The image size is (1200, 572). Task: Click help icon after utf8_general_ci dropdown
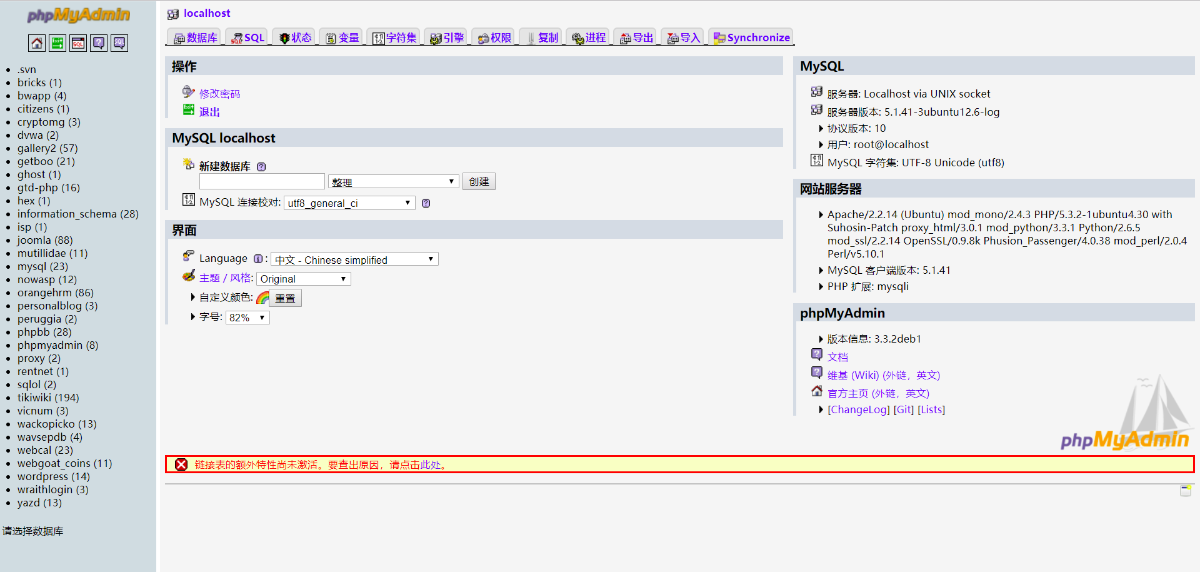425,203
